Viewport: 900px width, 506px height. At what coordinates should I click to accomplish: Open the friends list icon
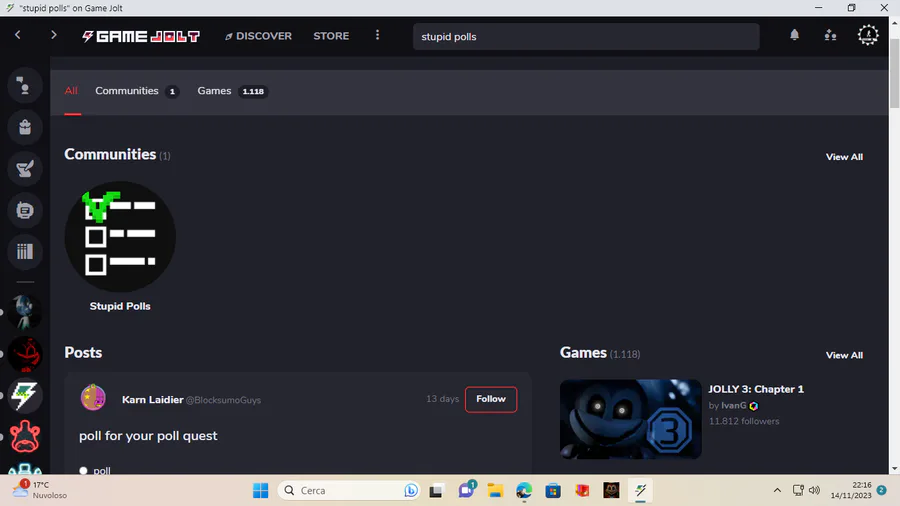[830, 36]
